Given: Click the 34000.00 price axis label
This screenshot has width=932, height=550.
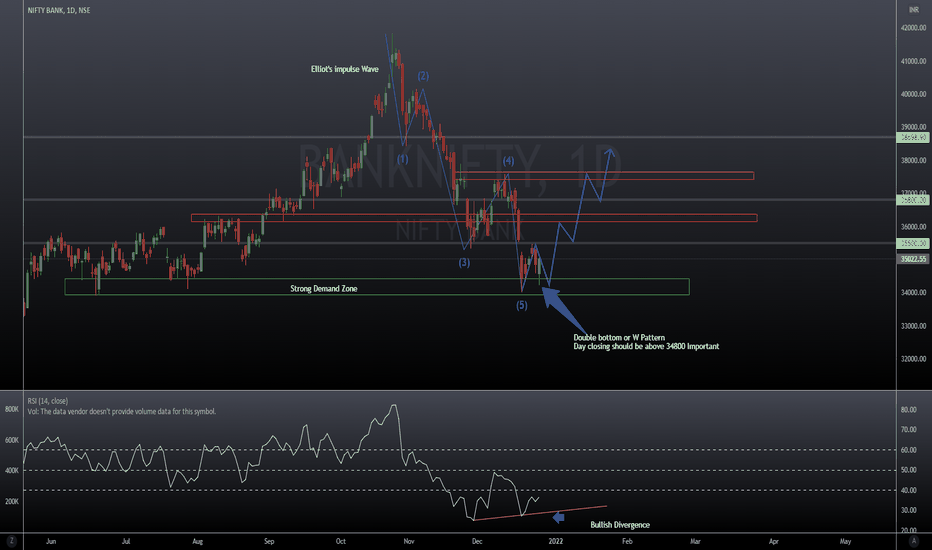Looking at the screenshot, I should coord(914,293).
